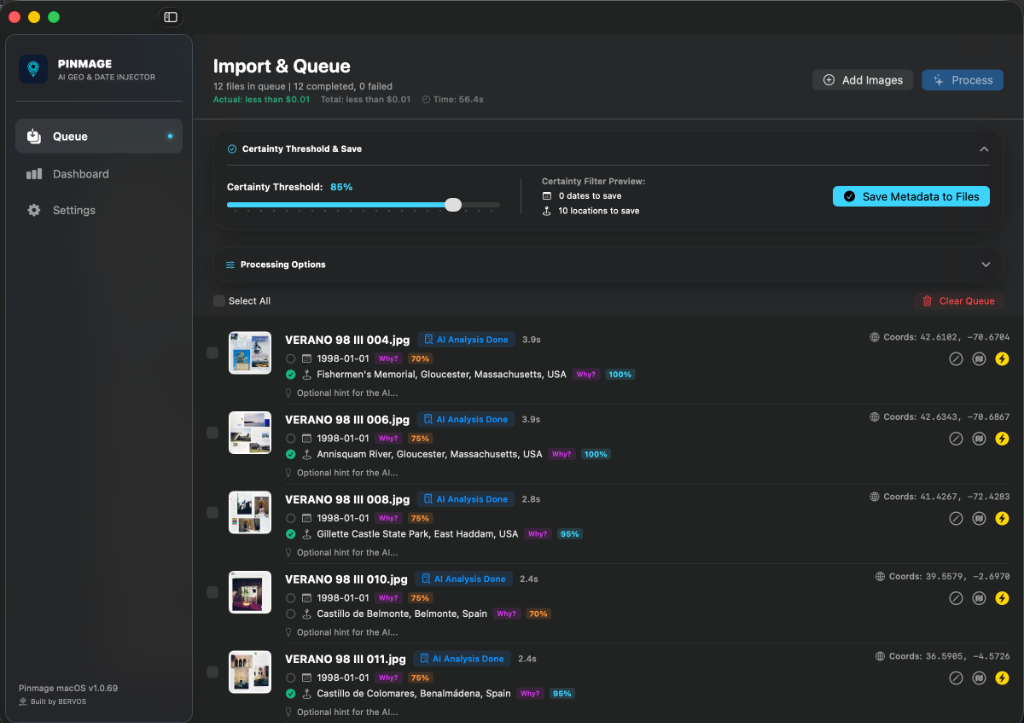Viewport: 1024px width, 723px height.
Task: Tick the checkbox for VERANO 98 III 006.jpg
Action: [212, 432]
